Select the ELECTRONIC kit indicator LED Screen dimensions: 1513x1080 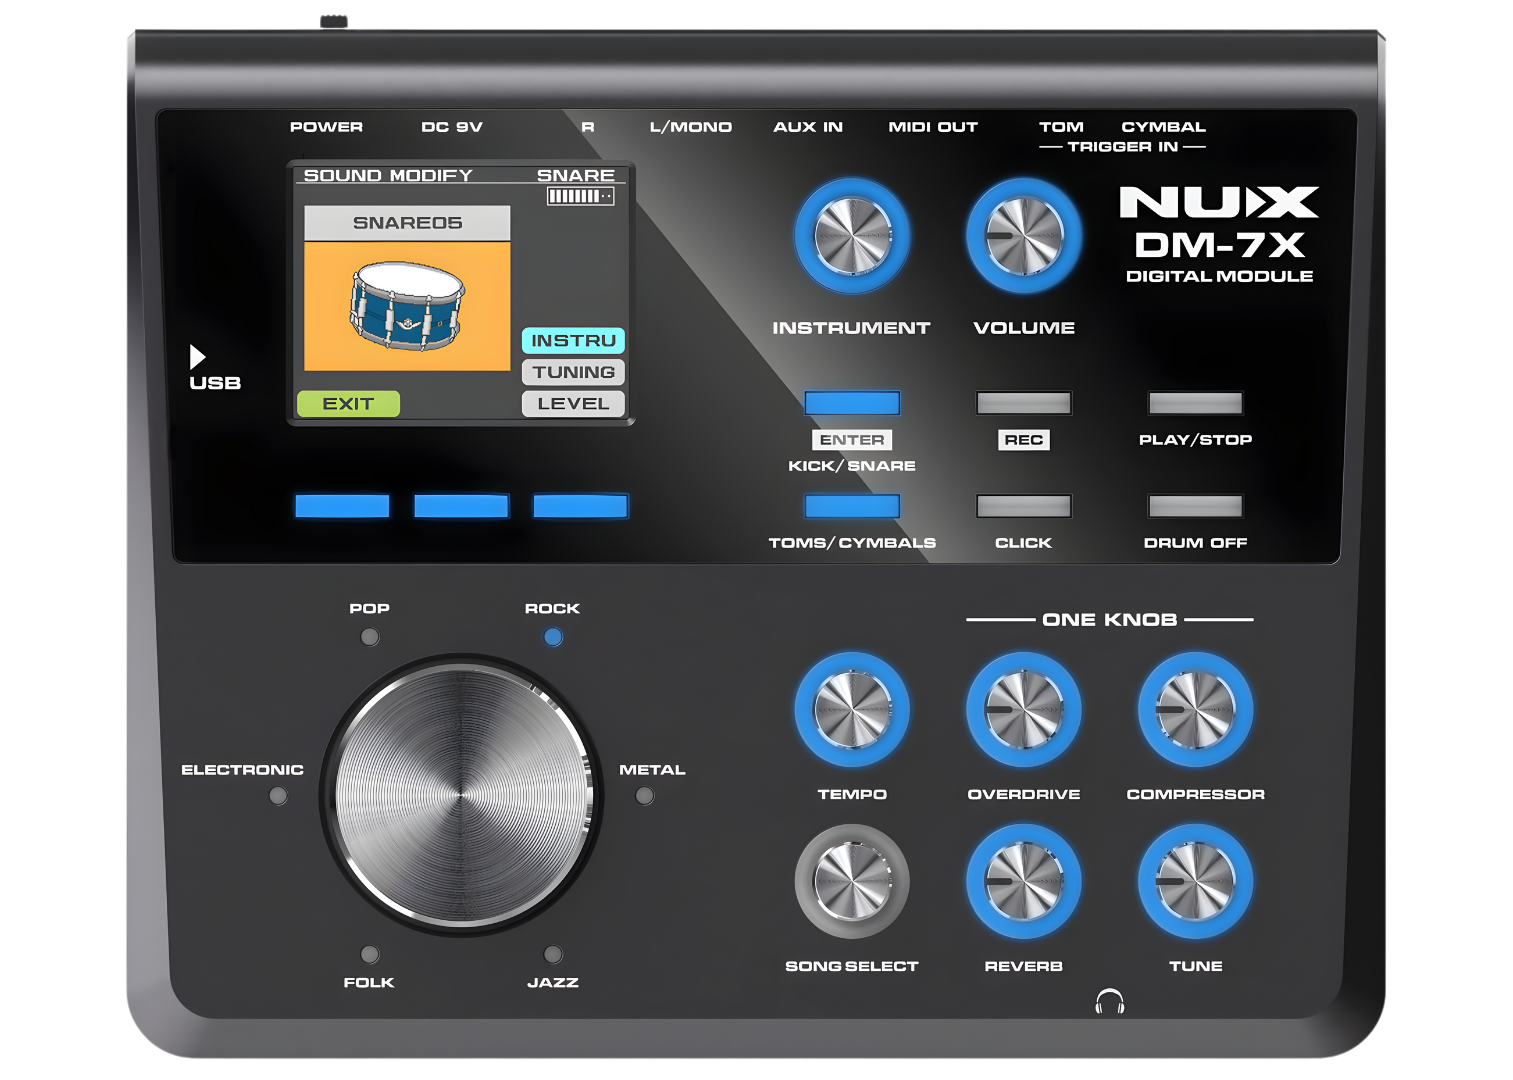[x=278, y=796]
